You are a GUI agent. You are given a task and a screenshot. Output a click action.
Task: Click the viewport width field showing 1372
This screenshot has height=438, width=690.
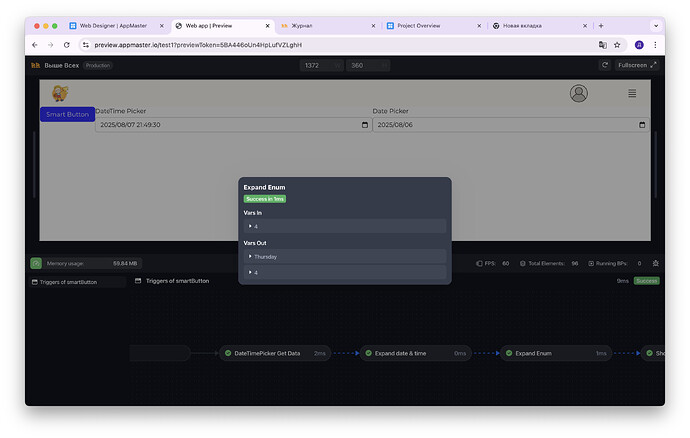[321, 65]
